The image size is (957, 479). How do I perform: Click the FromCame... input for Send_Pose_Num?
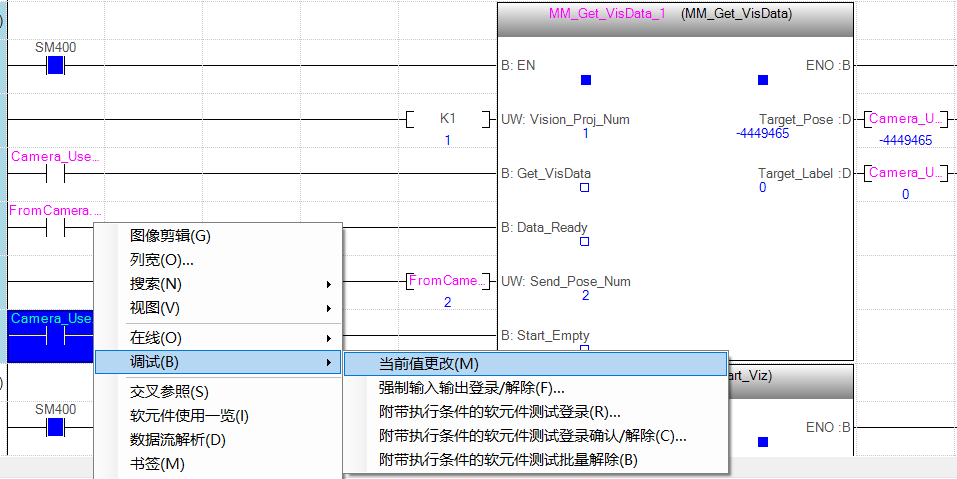point(448,281)
